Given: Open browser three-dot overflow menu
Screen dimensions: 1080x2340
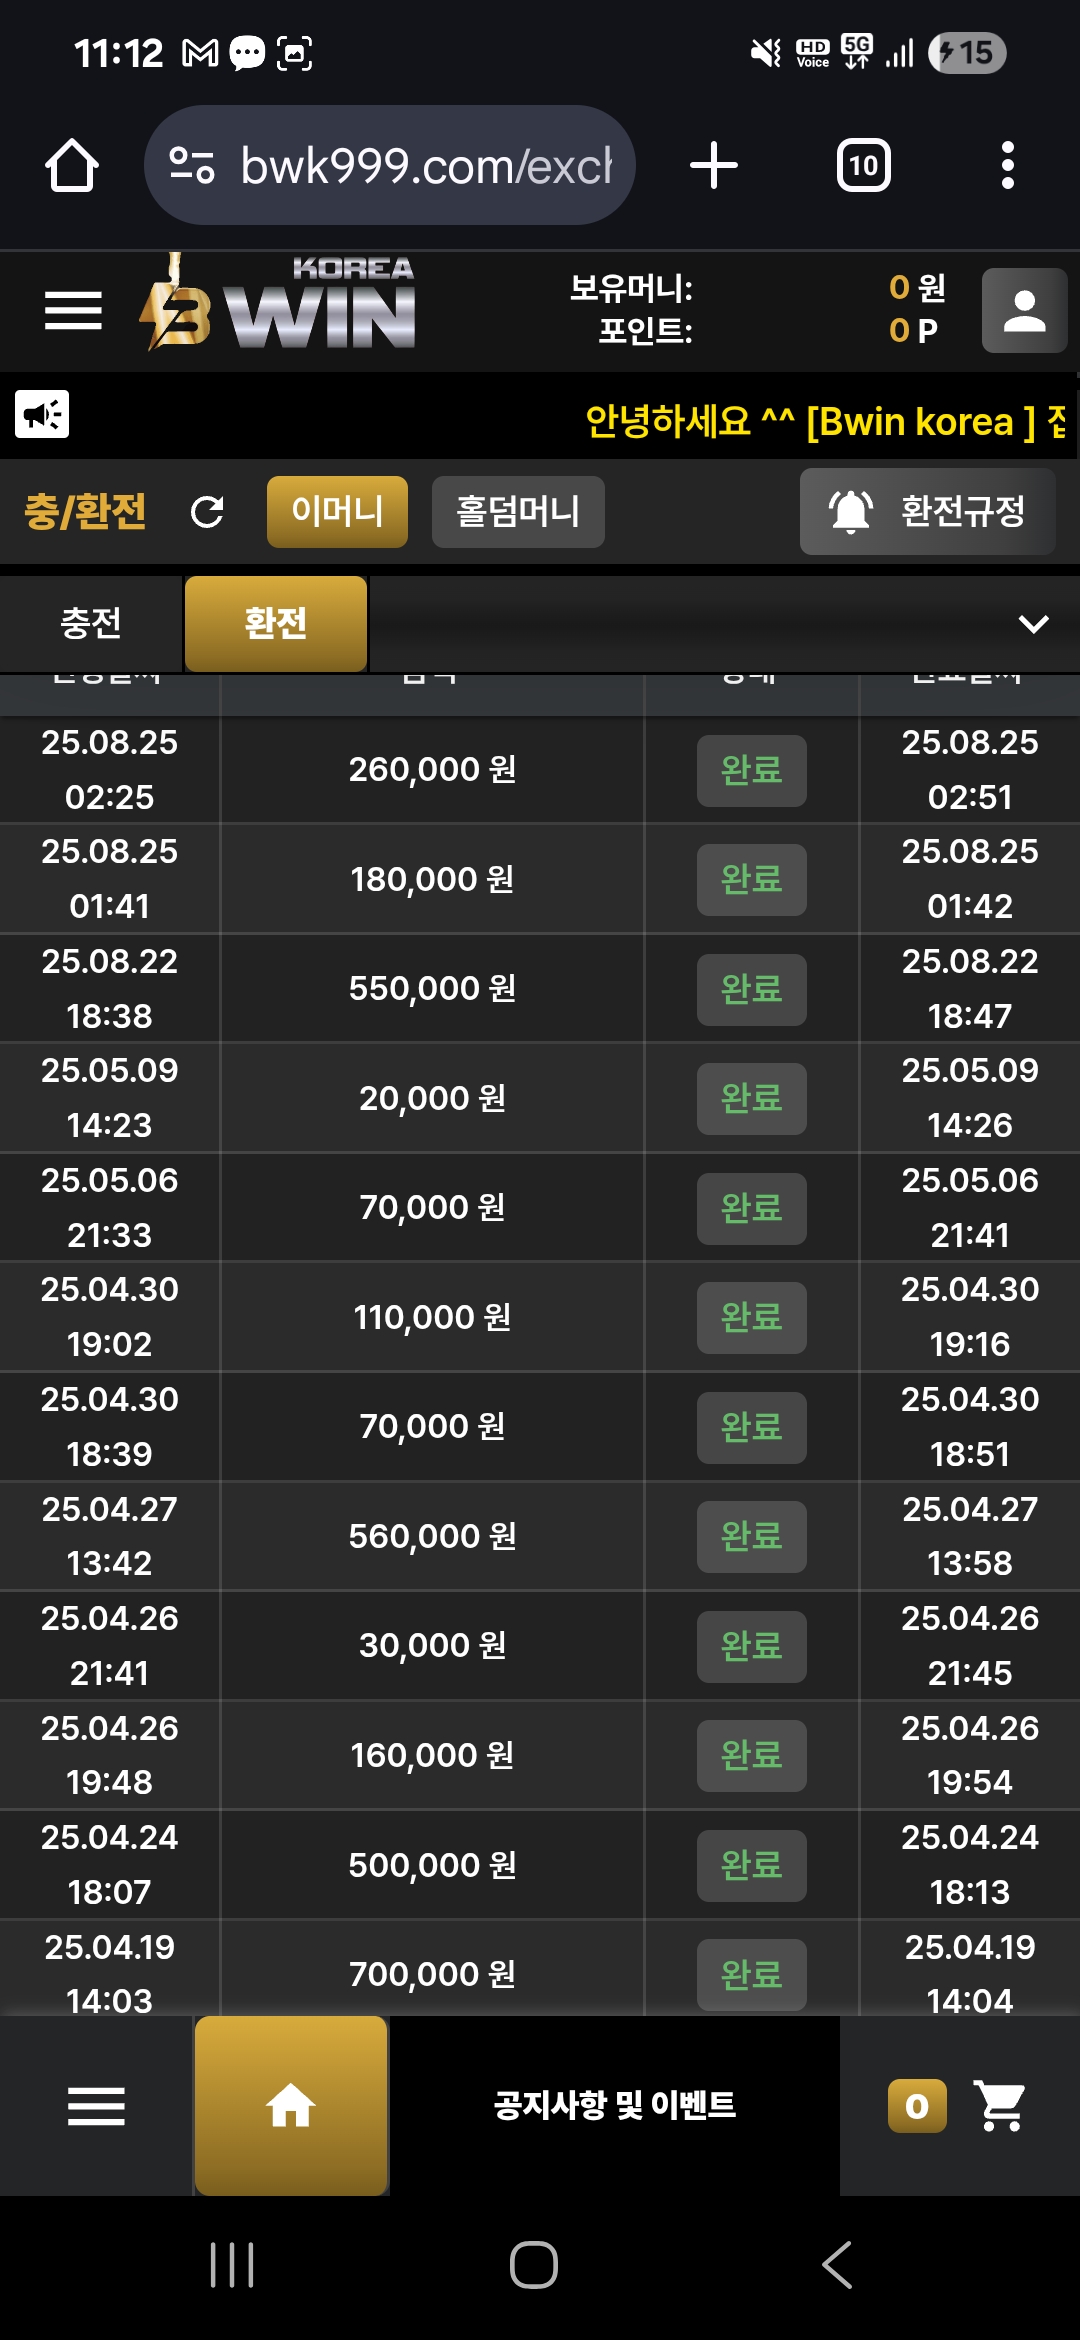Looking at the screenshot, I should pyautogui.click(x=1008, y=165).
